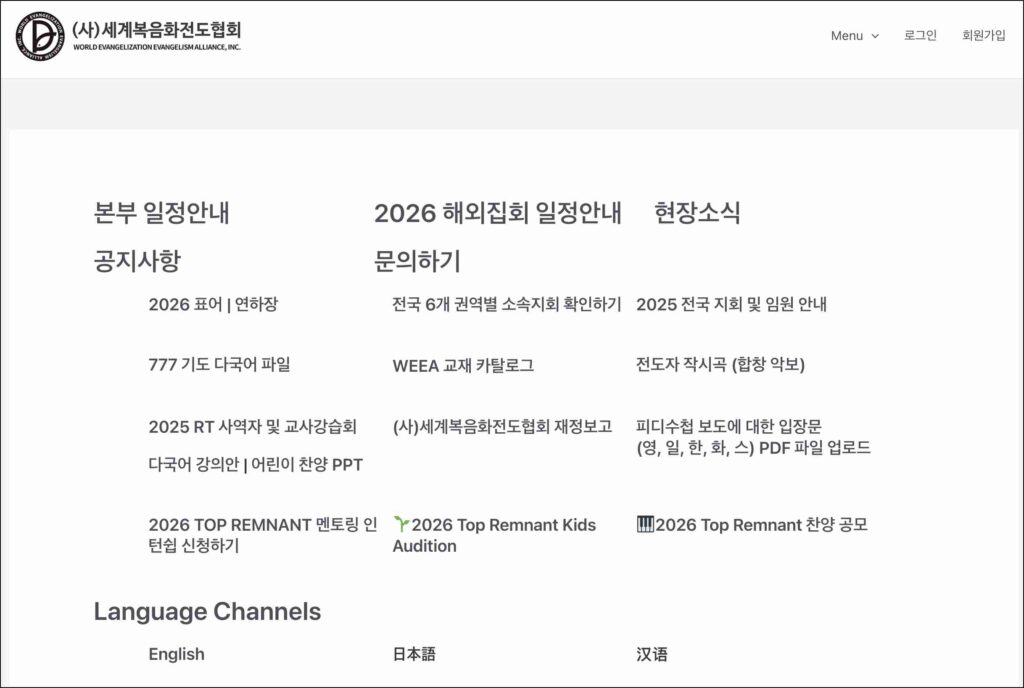Screen dimensions: 1024x688
Task: Open 문의하기 contact page
Action: tap(417, 262)
